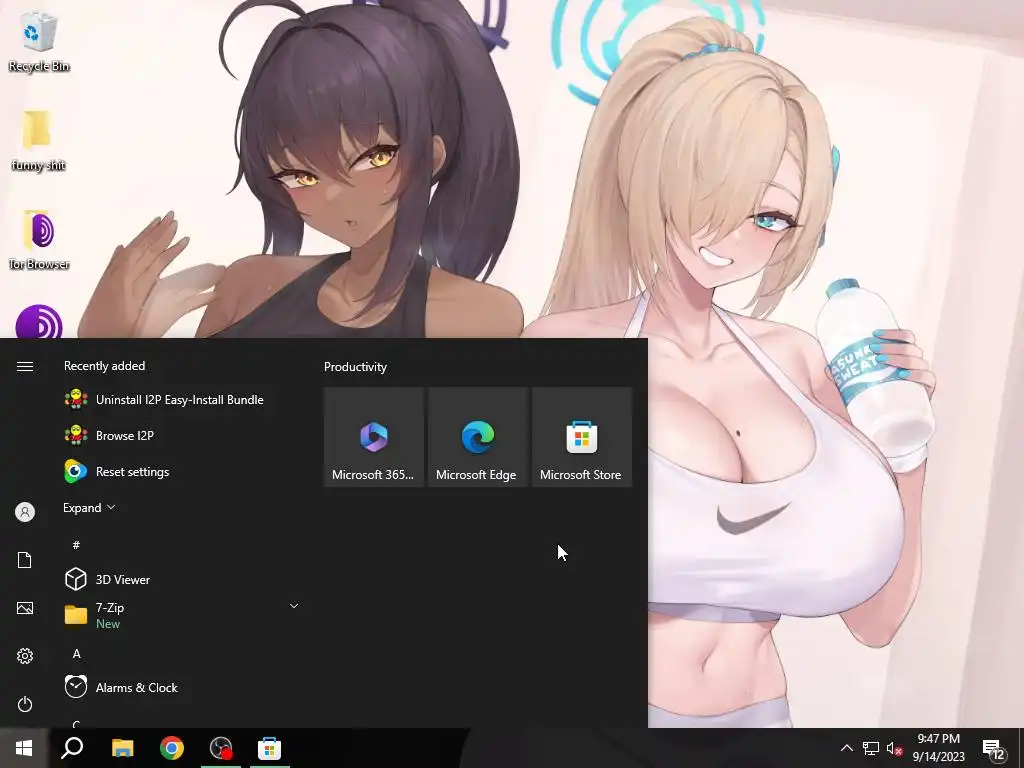Screen dimensions: 1024x768
Task: Click the A letter header in app list
Action: click(x=76, y=654)
